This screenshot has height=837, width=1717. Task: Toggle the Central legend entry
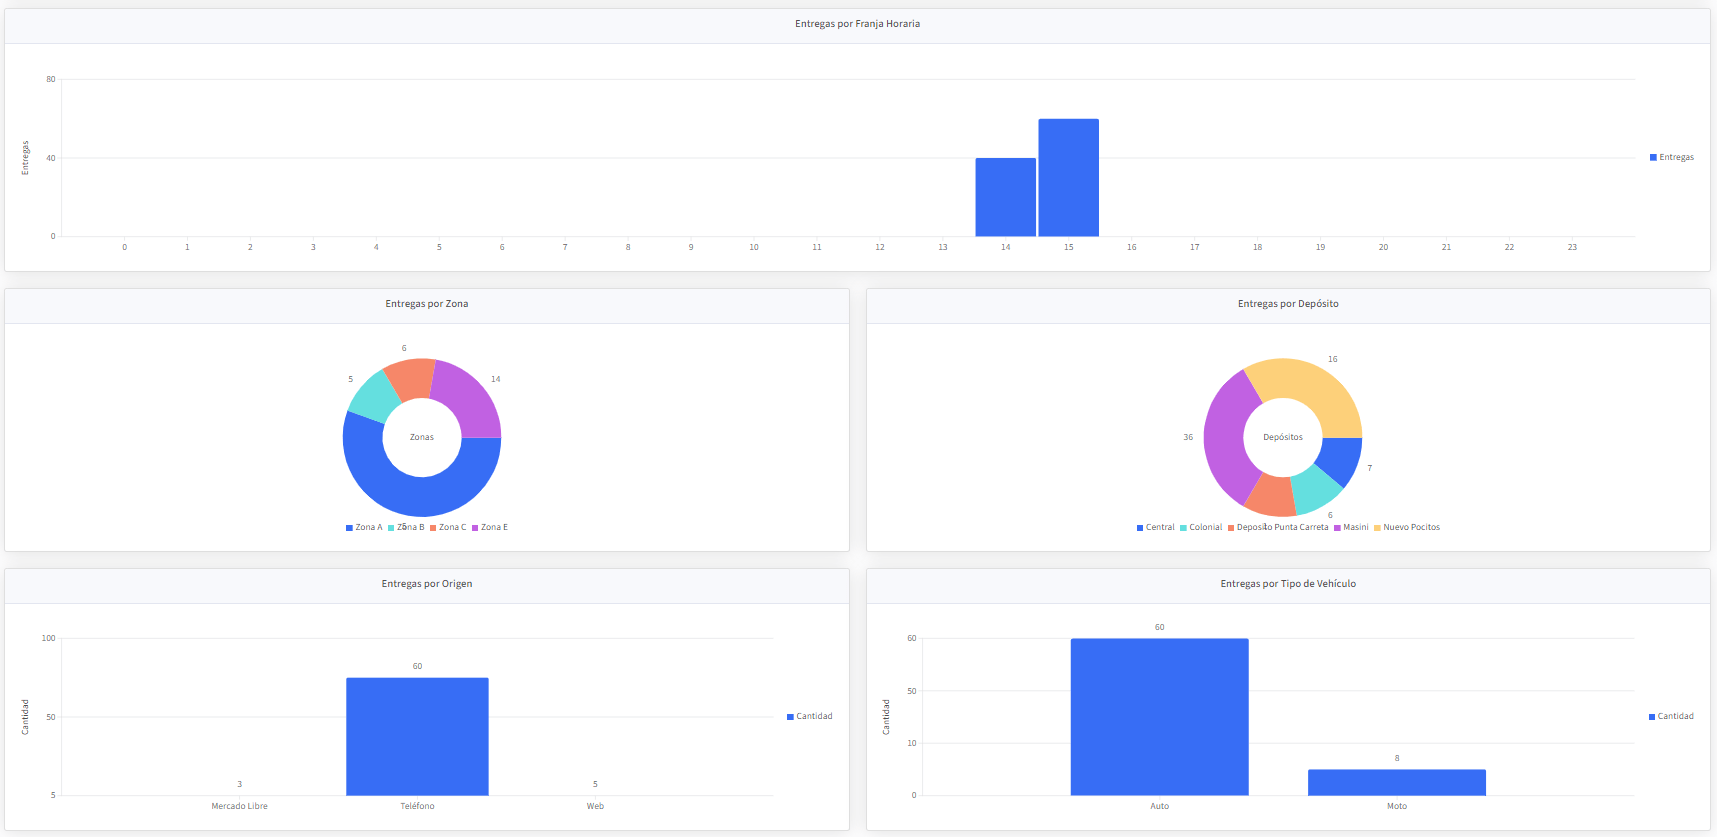tap(1155, 527)
